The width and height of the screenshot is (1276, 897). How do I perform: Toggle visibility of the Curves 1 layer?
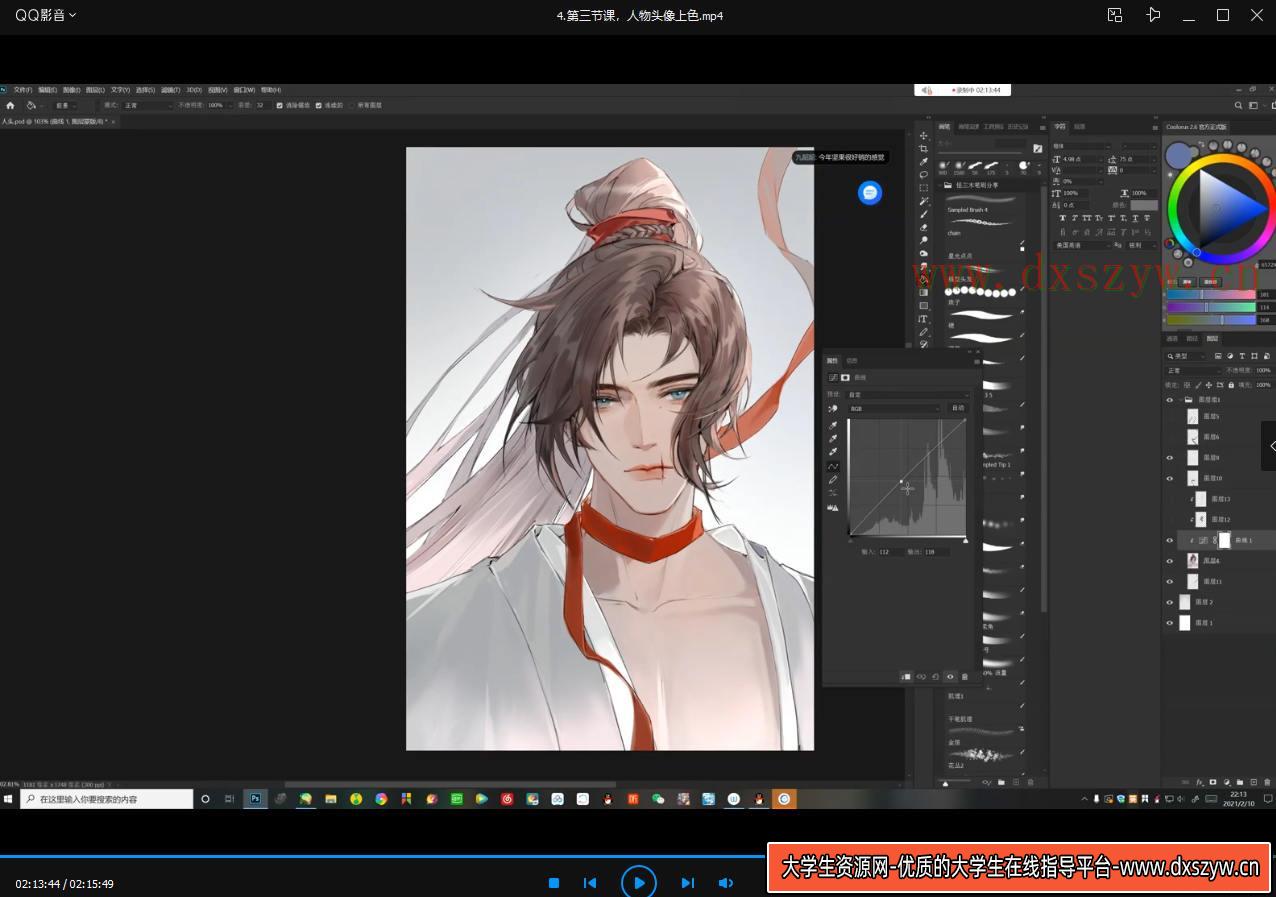pos(1170,540)
